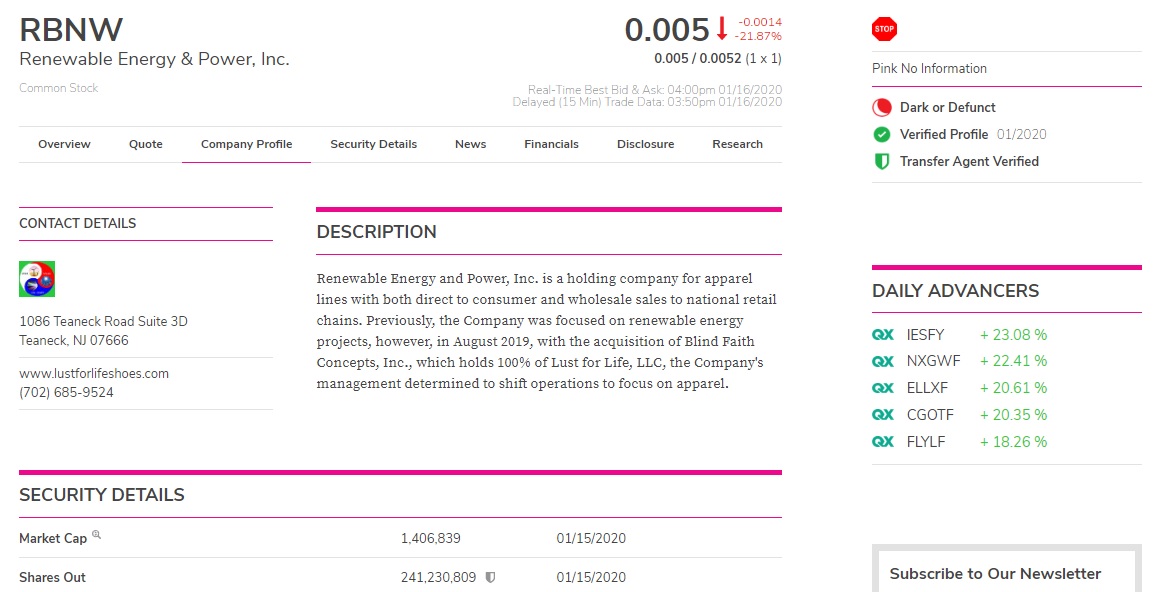Click the QX icon beside NXGWF
This screenshot has width=1164, height=592.
pos(883,361)
